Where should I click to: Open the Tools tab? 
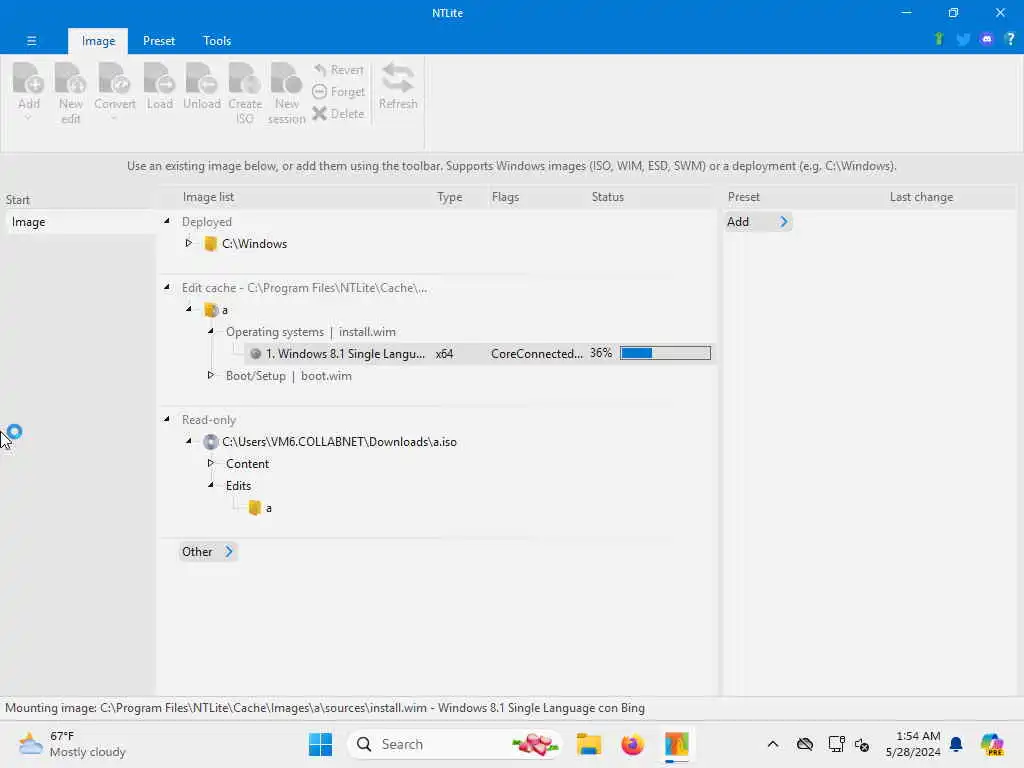click(x=217, y=40)
